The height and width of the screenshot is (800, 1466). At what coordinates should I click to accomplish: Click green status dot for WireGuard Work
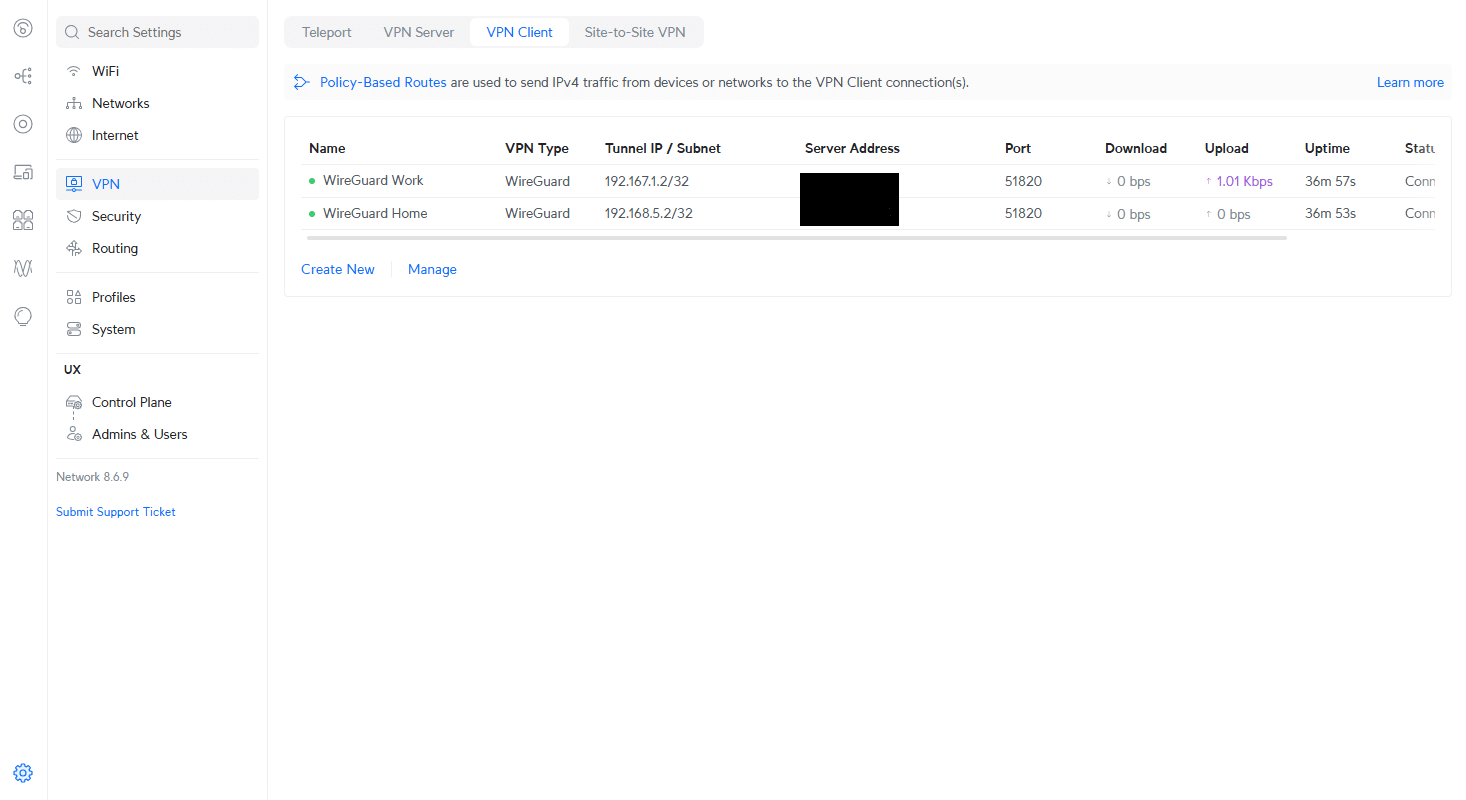pyautogui.click(x=312, y=181)
